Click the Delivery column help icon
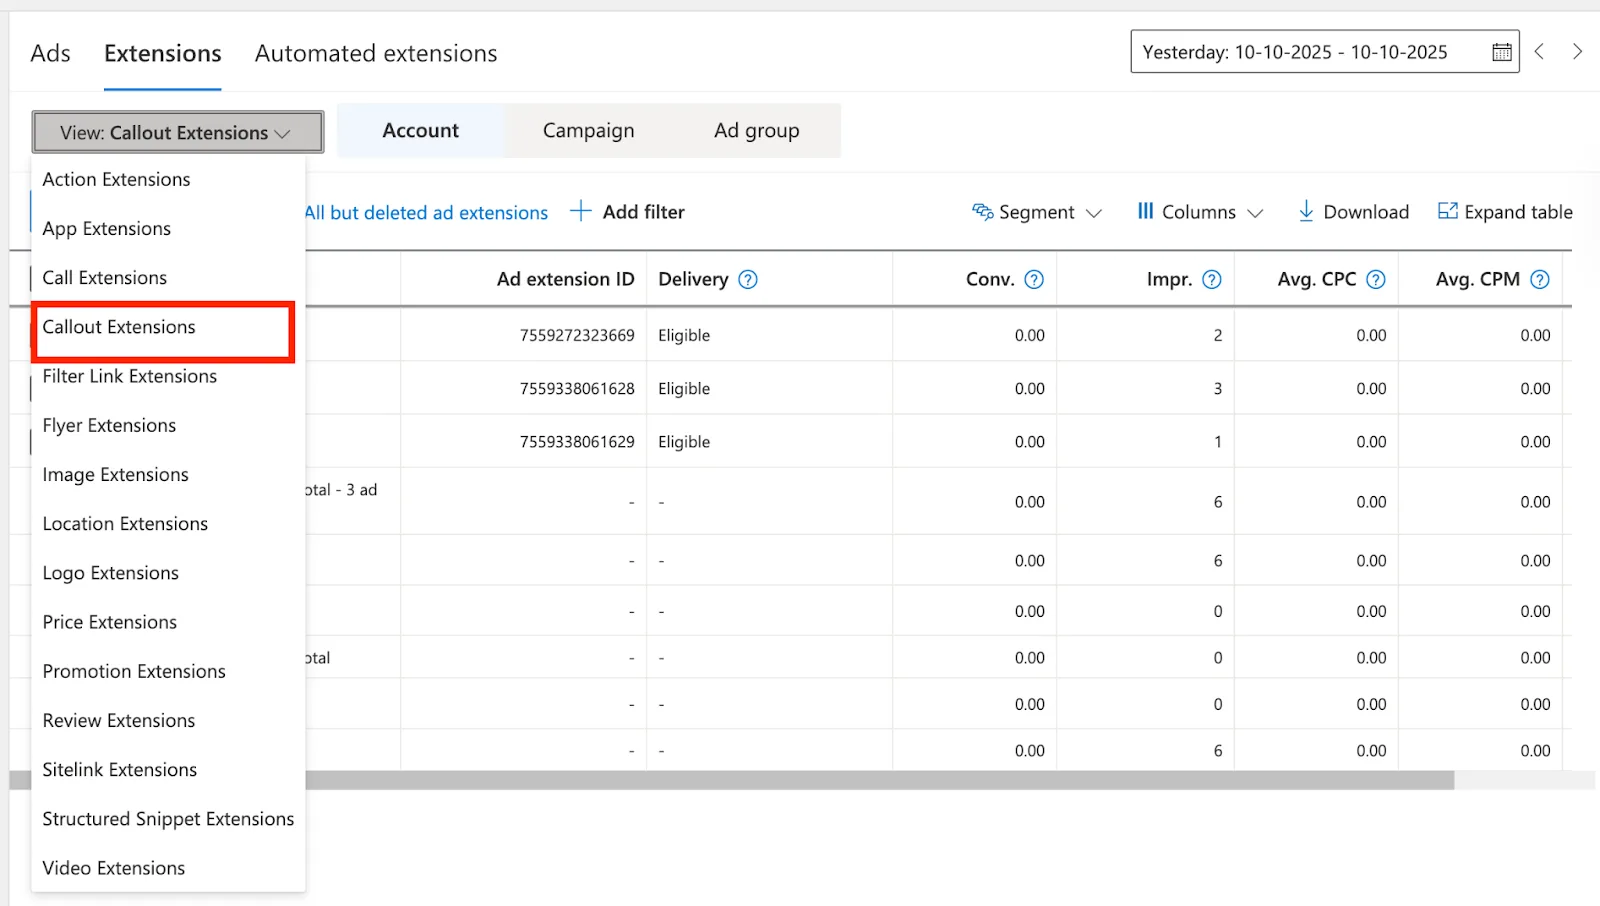1600x906 pixels. [747, 280]
